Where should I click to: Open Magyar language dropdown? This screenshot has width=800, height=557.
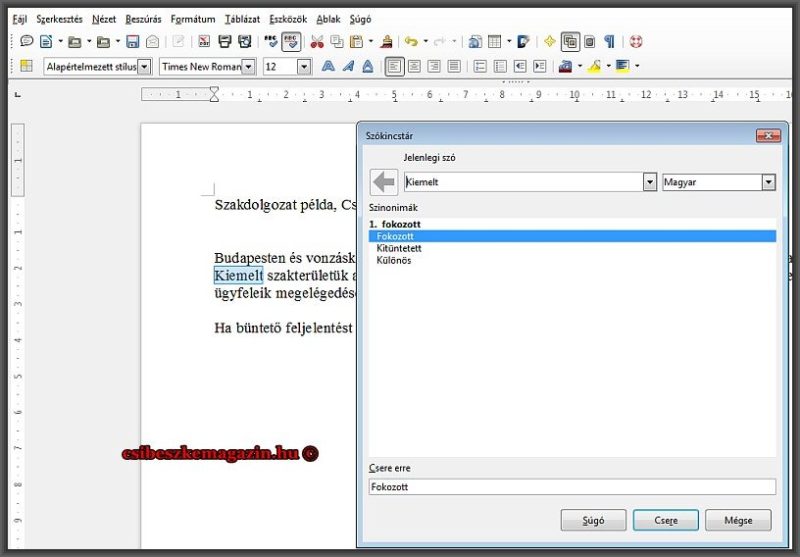(768, 182)
